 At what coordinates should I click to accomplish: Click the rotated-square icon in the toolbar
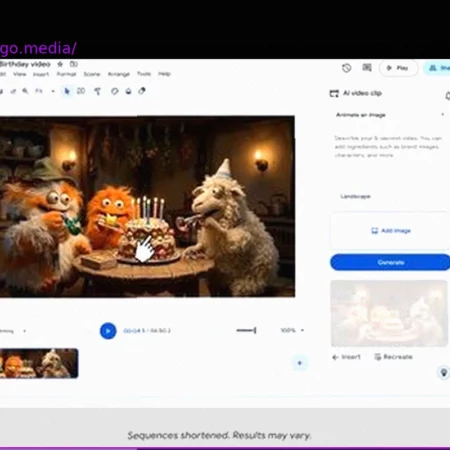tap(115, 91)
